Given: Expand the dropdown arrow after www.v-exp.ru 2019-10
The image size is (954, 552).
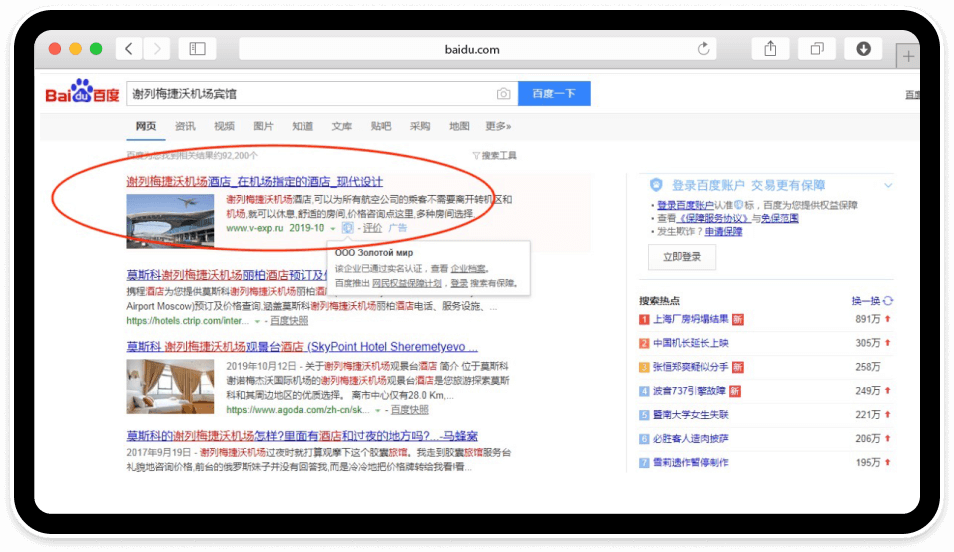Looking at the screenshot, I should [x=333, y=229].
